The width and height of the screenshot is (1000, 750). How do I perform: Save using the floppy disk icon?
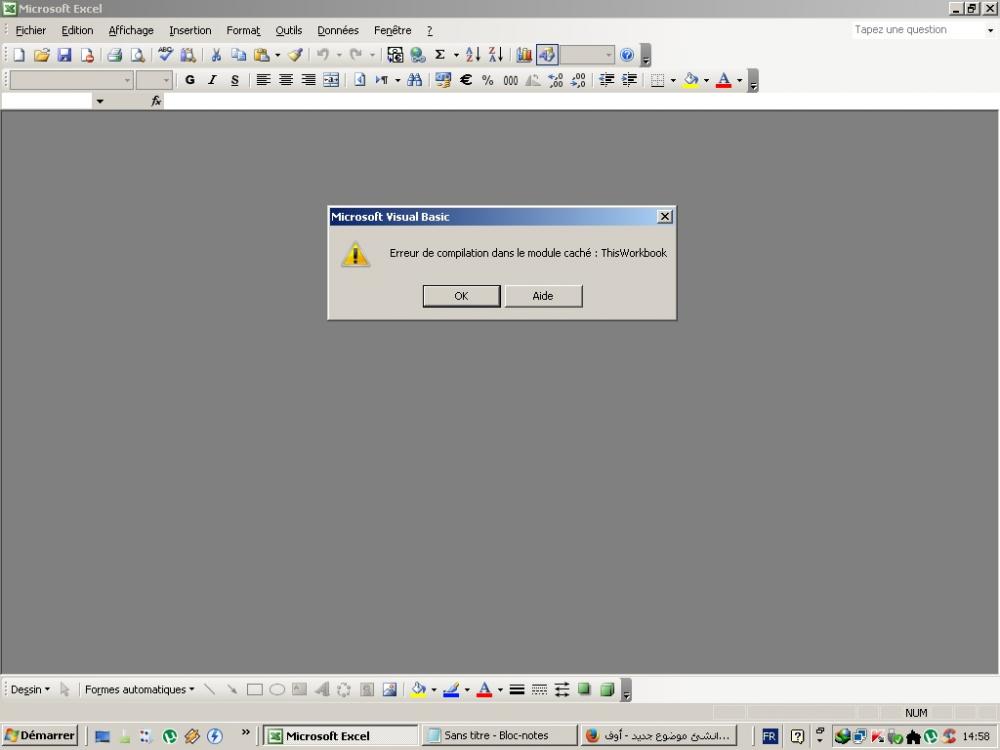tap(64, 55)
